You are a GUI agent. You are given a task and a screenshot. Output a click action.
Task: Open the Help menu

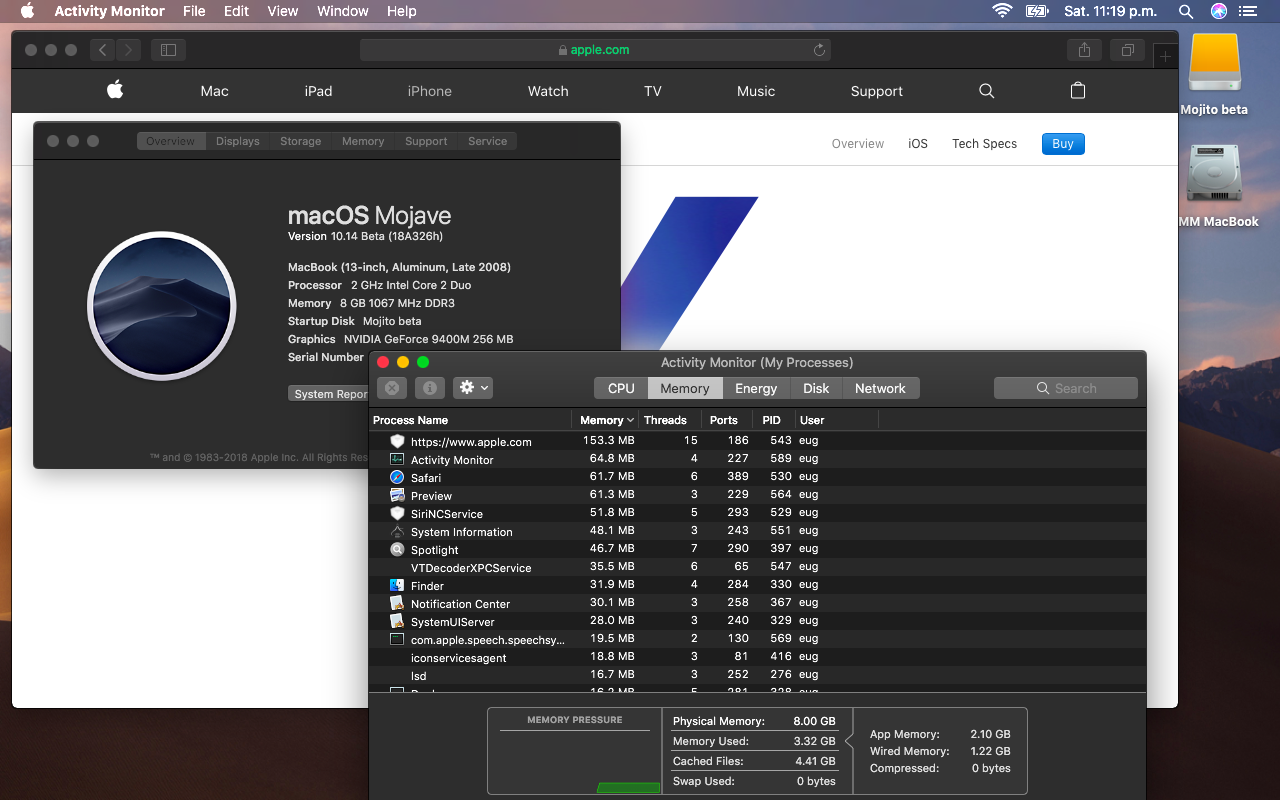tap(401, 11)
